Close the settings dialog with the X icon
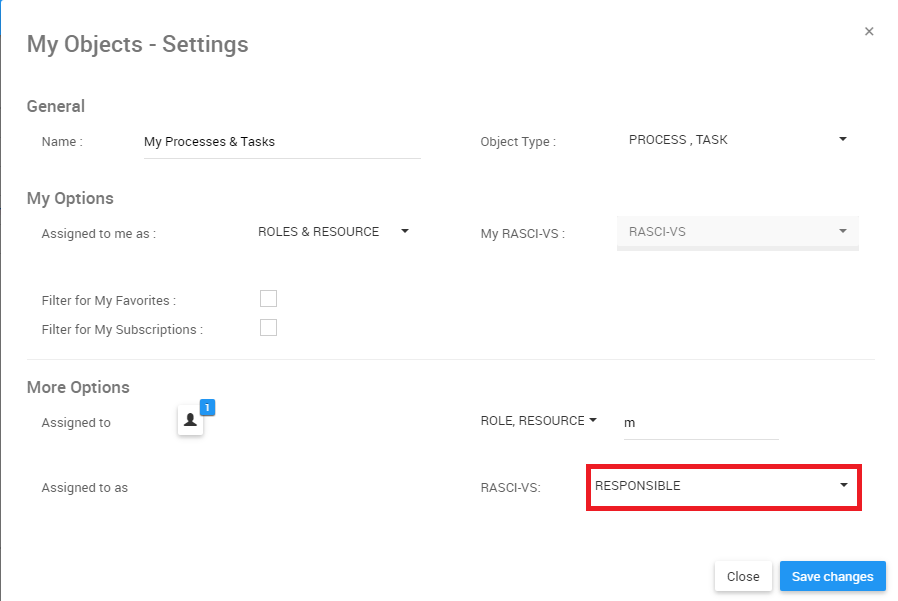This screenshot has width=898, height=601. pos(869,32)
